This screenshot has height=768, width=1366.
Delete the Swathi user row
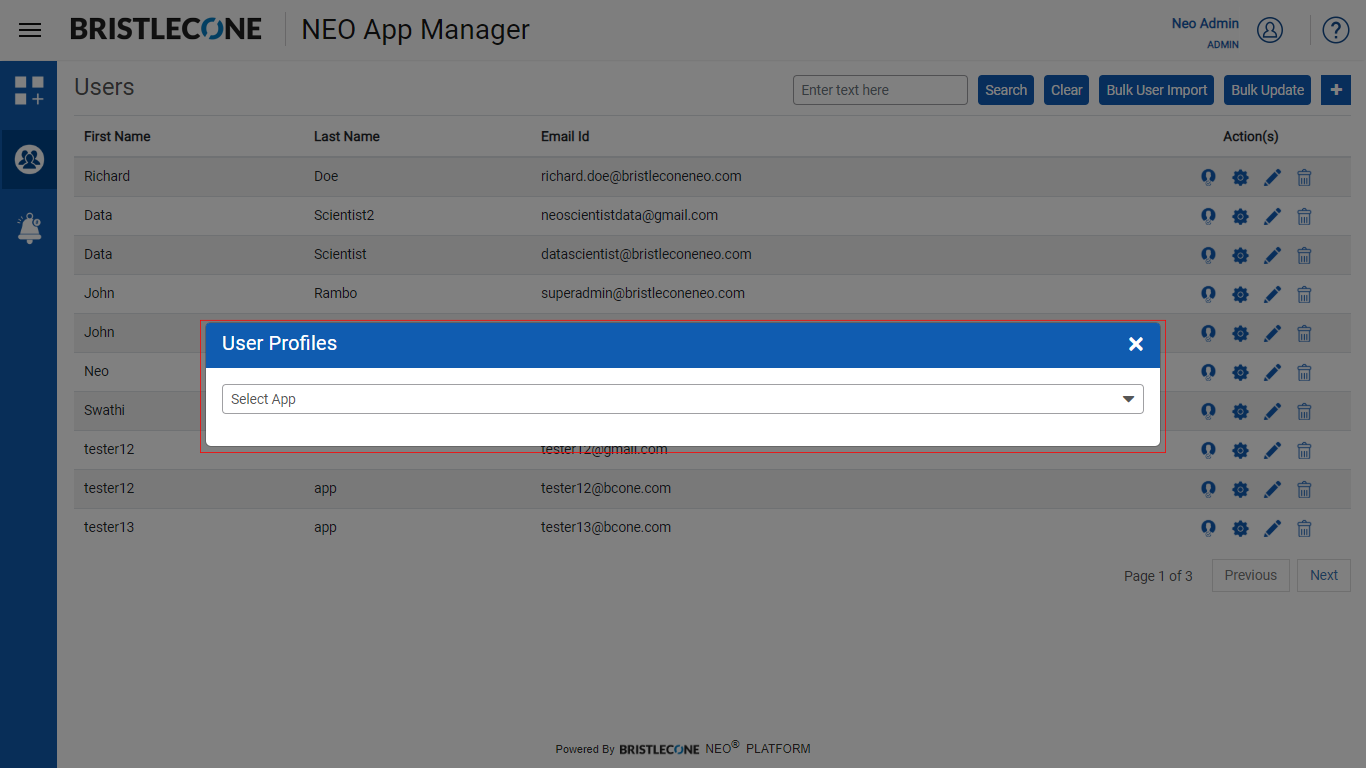coord(1304,411)
